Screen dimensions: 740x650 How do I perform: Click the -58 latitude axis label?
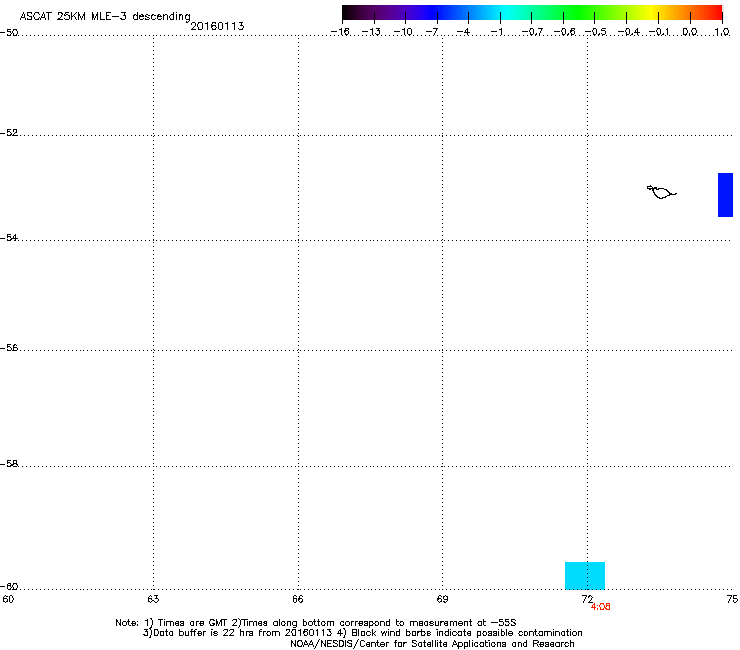[x=9, y=464]
